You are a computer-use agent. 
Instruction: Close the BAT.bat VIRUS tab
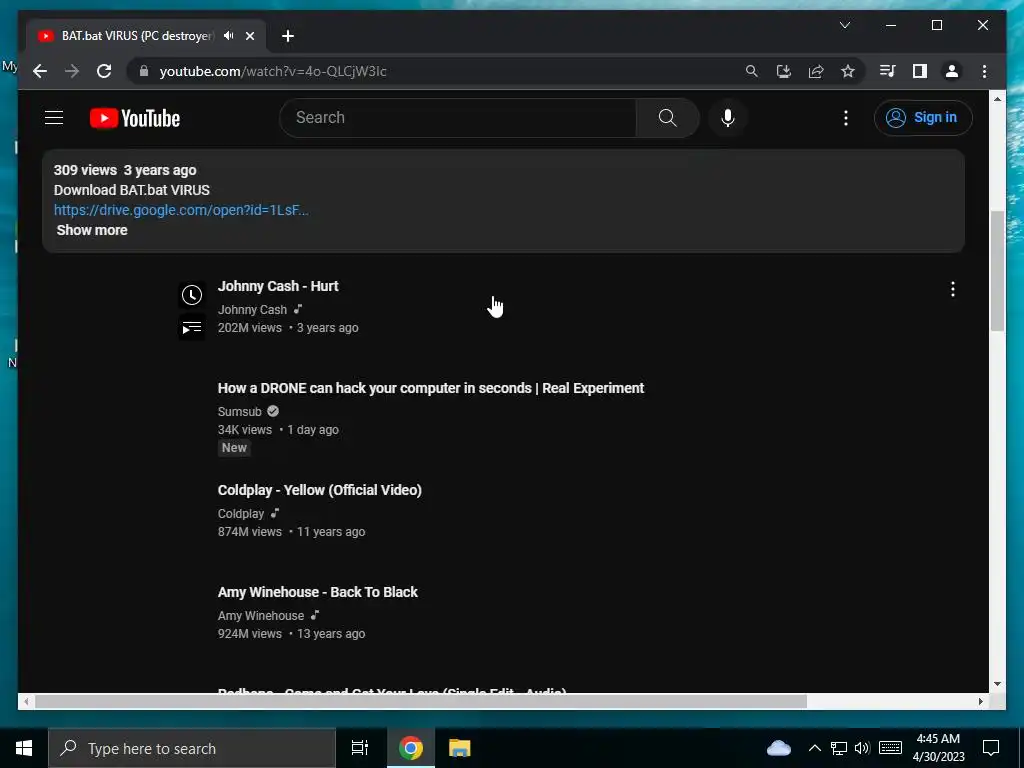tap(249, 36)
